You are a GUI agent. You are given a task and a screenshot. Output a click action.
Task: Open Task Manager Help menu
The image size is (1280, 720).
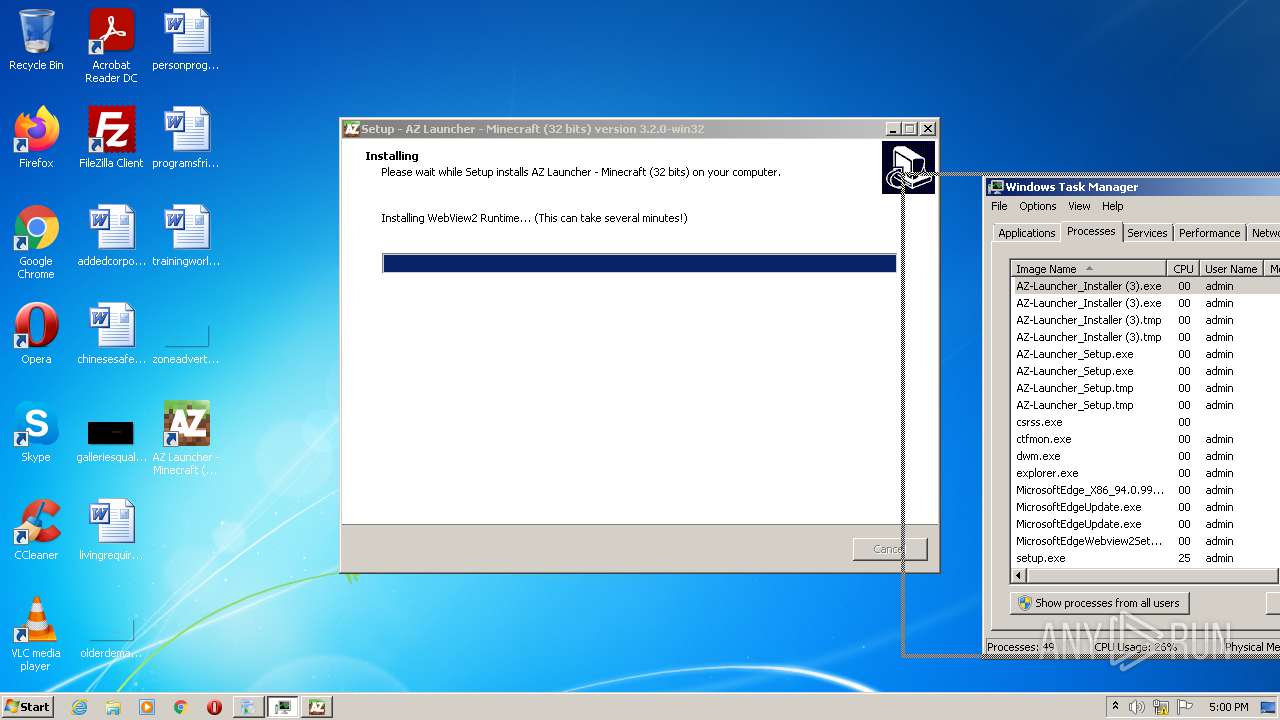[x=1112, y=206]
